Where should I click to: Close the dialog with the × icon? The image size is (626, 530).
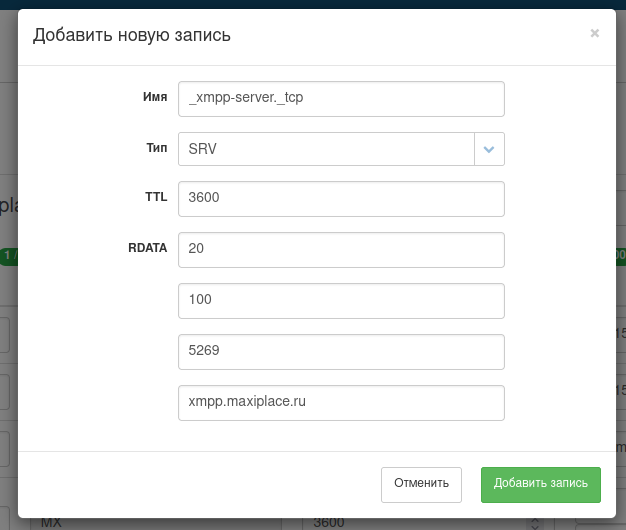(x=594, y=33)
